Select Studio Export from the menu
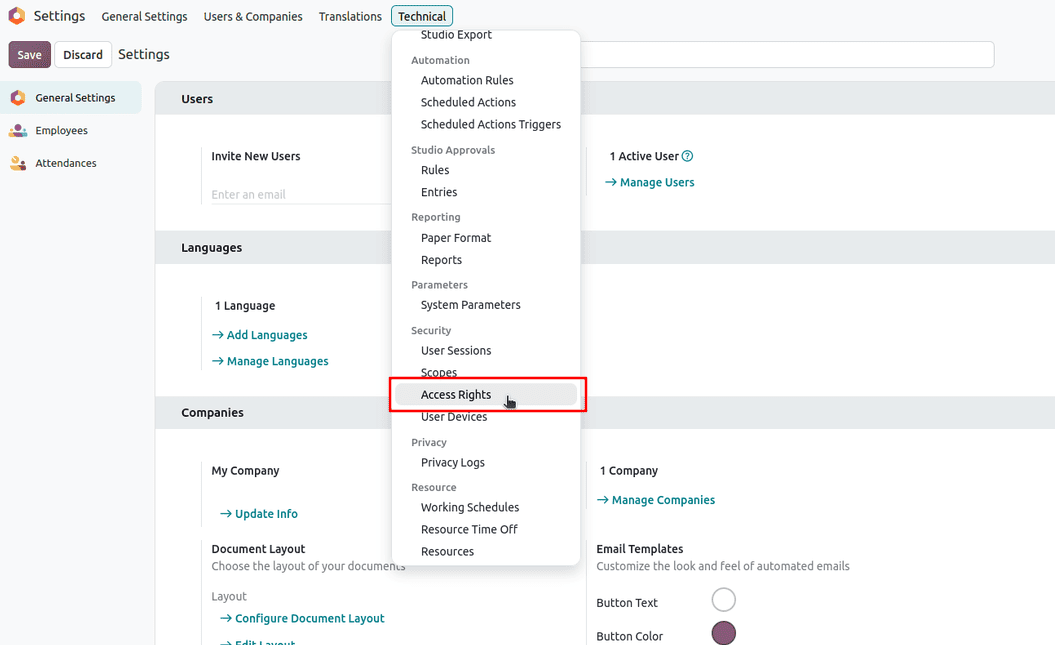Screen dimensions: 1055x645 456,35
